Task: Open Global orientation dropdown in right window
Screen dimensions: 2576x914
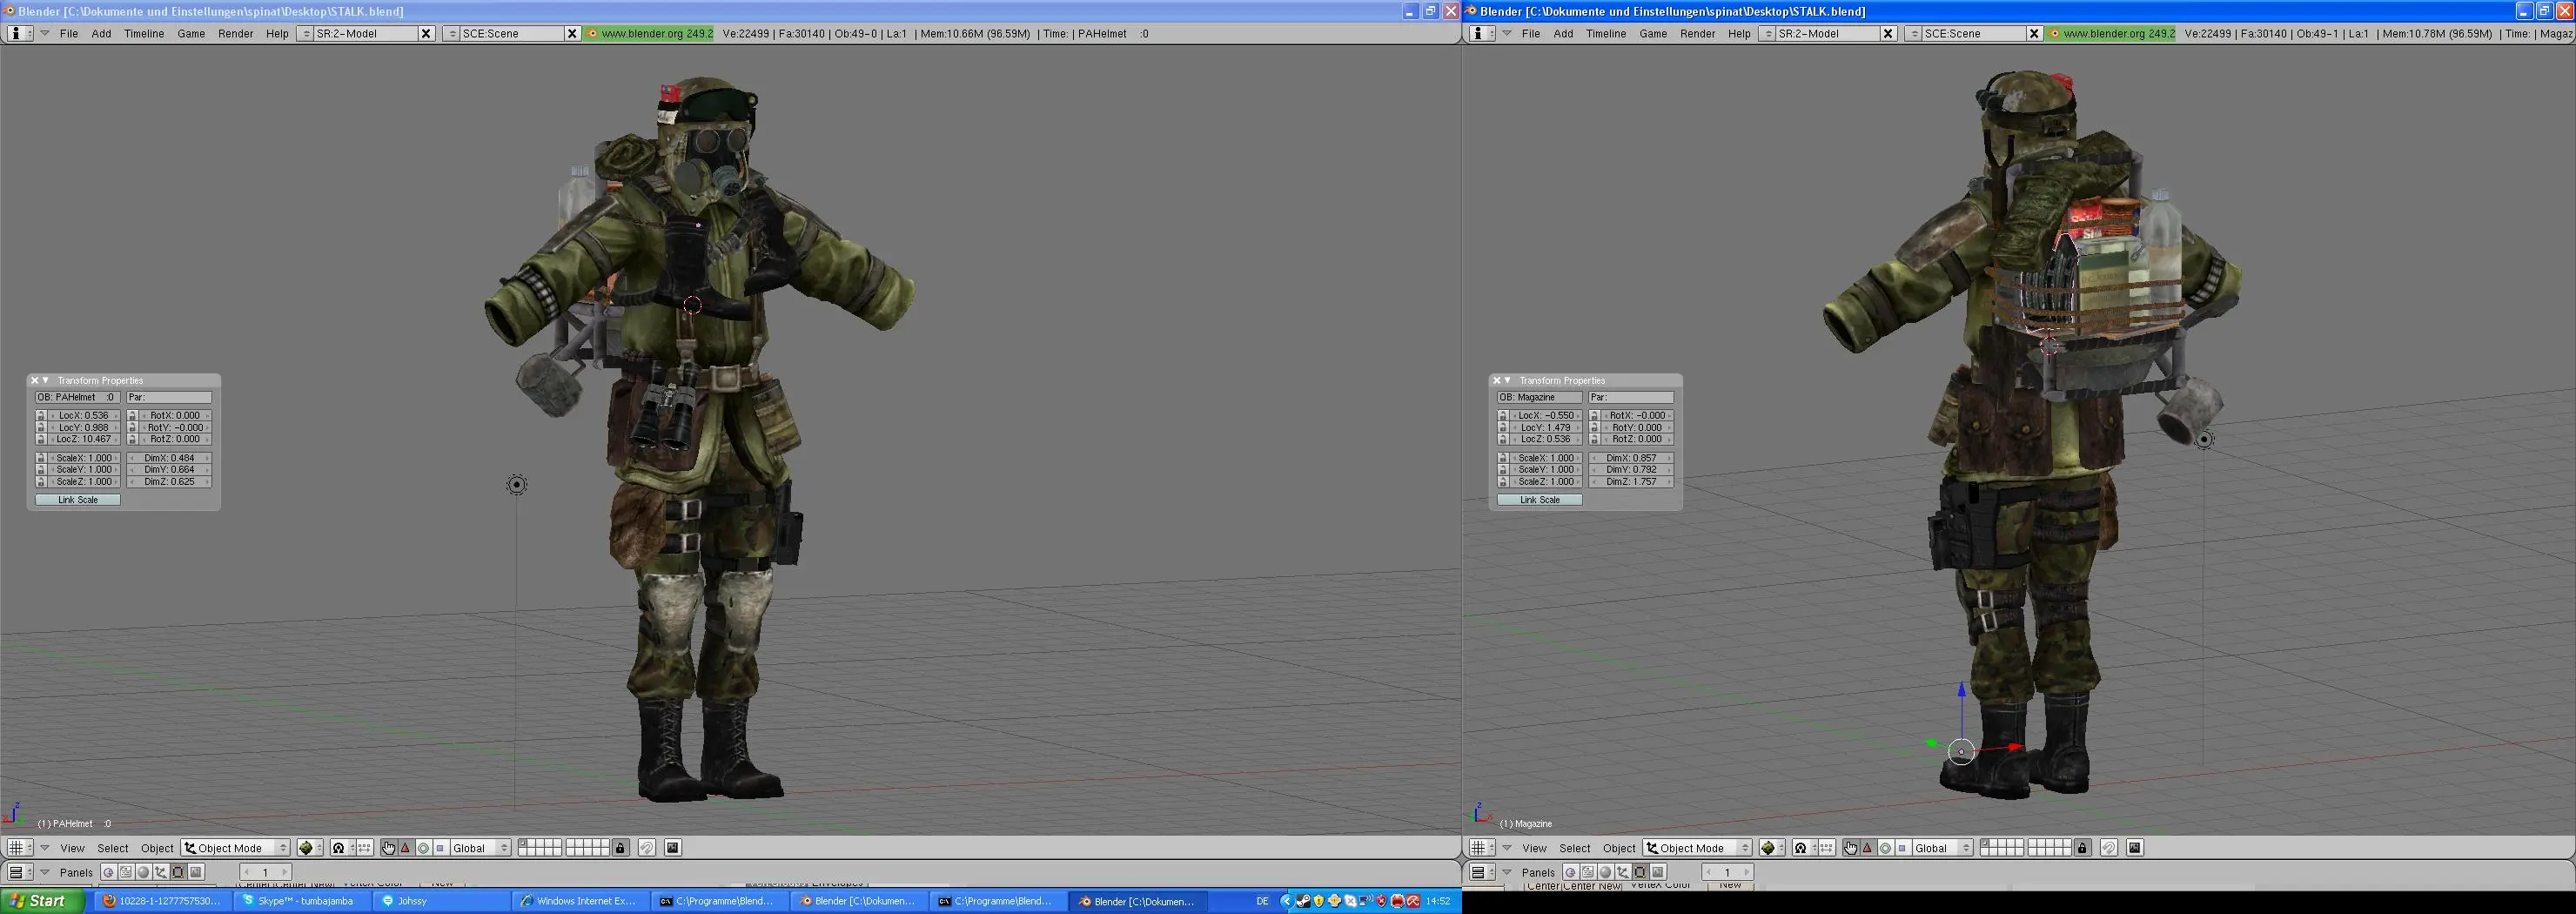Action: click(x=1943, y=848)
